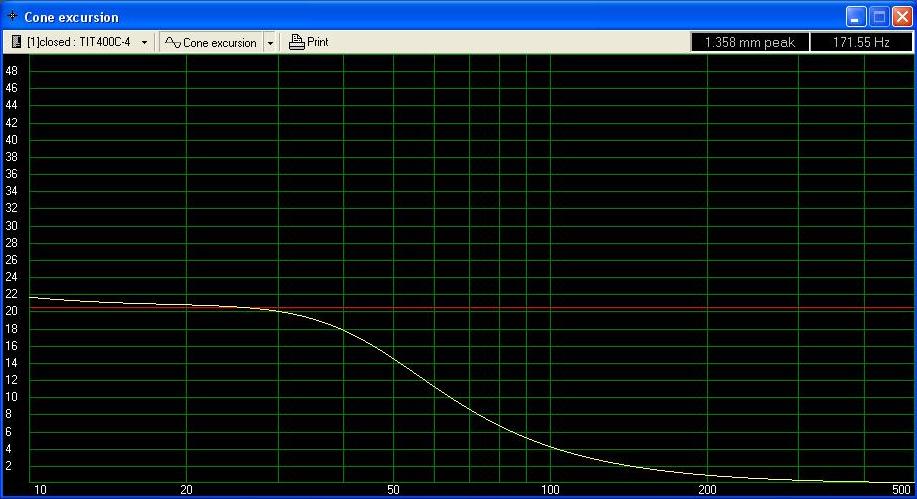Maximize the Cone excursion window
This screenshot has width=917, height=499.
pyautogui.click(x=878, y=17)
